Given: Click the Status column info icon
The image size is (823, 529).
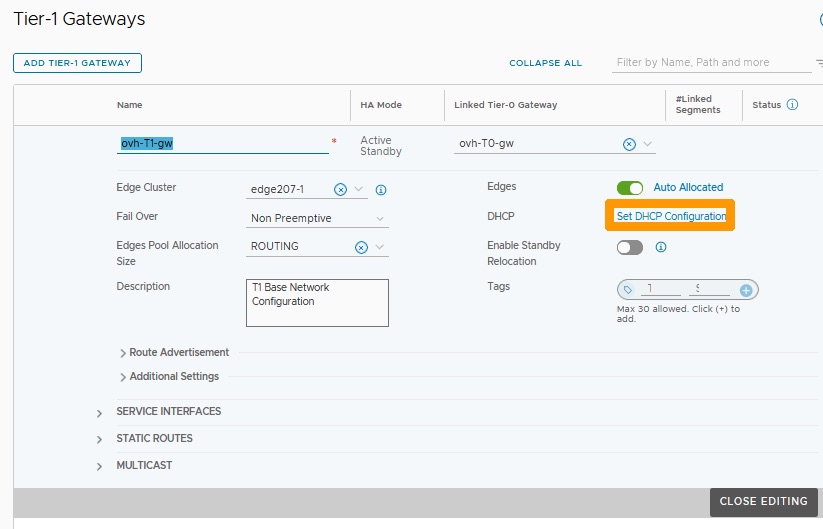Looking at the screenshot, I should 793,104.
